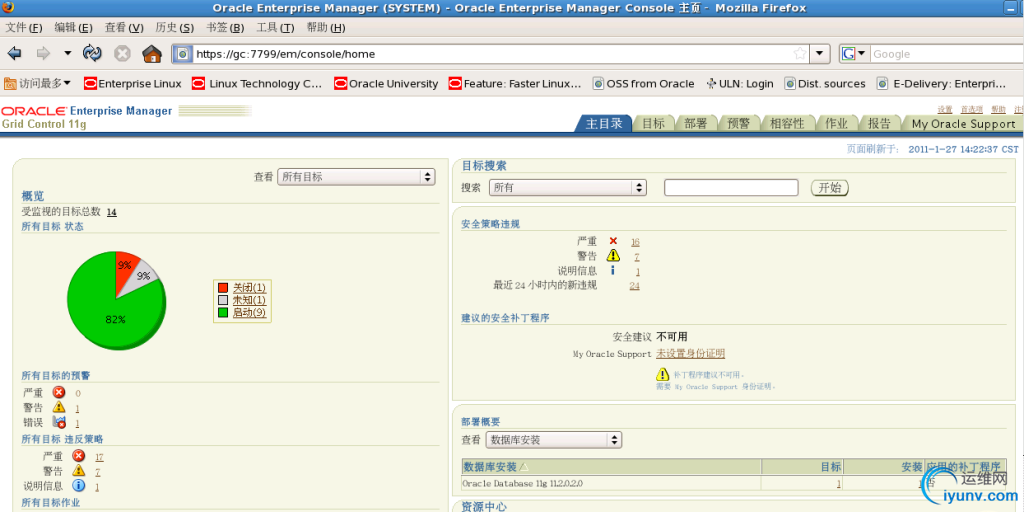Viewport: 1024px width, 512px height.
Task: Click the monitored targets total 14 link
Action: [112, 212]
